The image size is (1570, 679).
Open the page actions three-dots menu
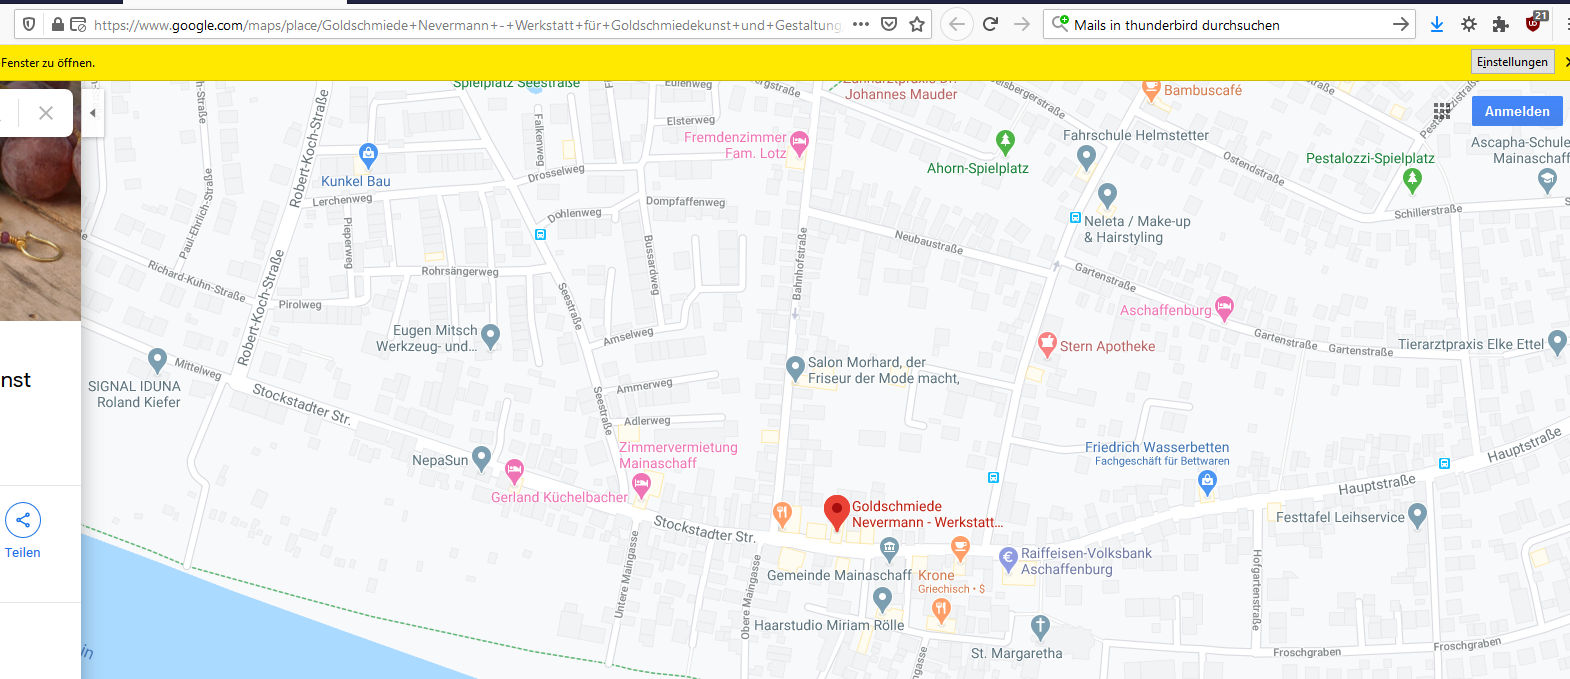860,25
